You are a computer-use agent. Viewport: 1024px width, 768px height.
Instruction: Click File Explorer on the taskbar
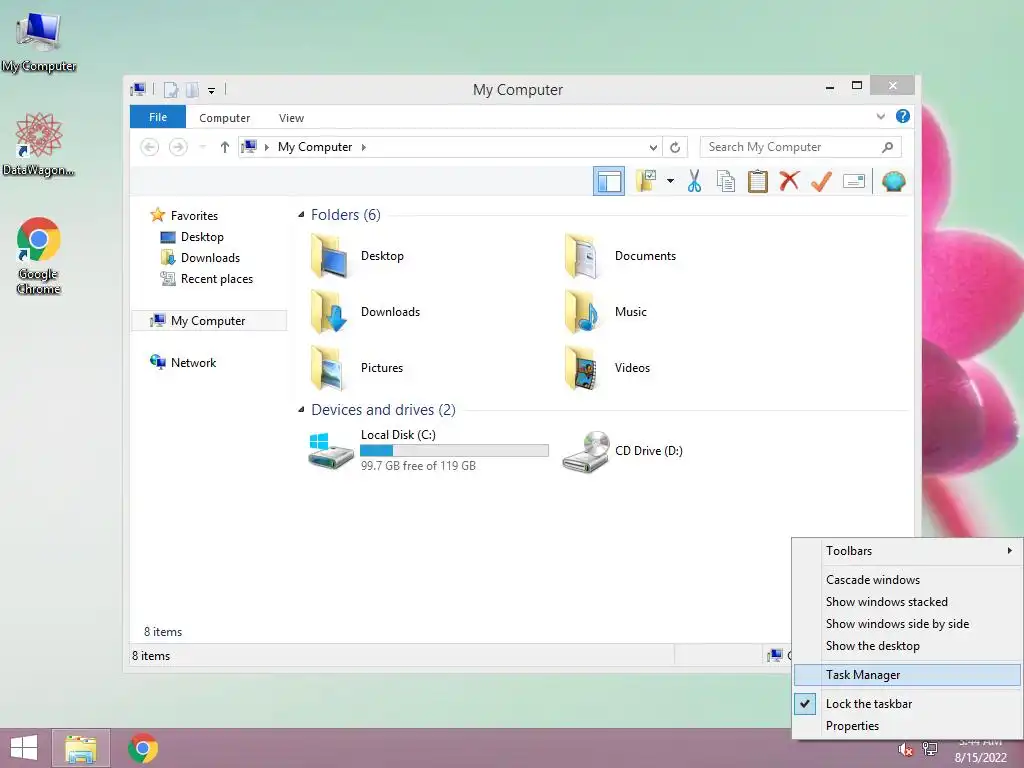(x=81, y=748)
